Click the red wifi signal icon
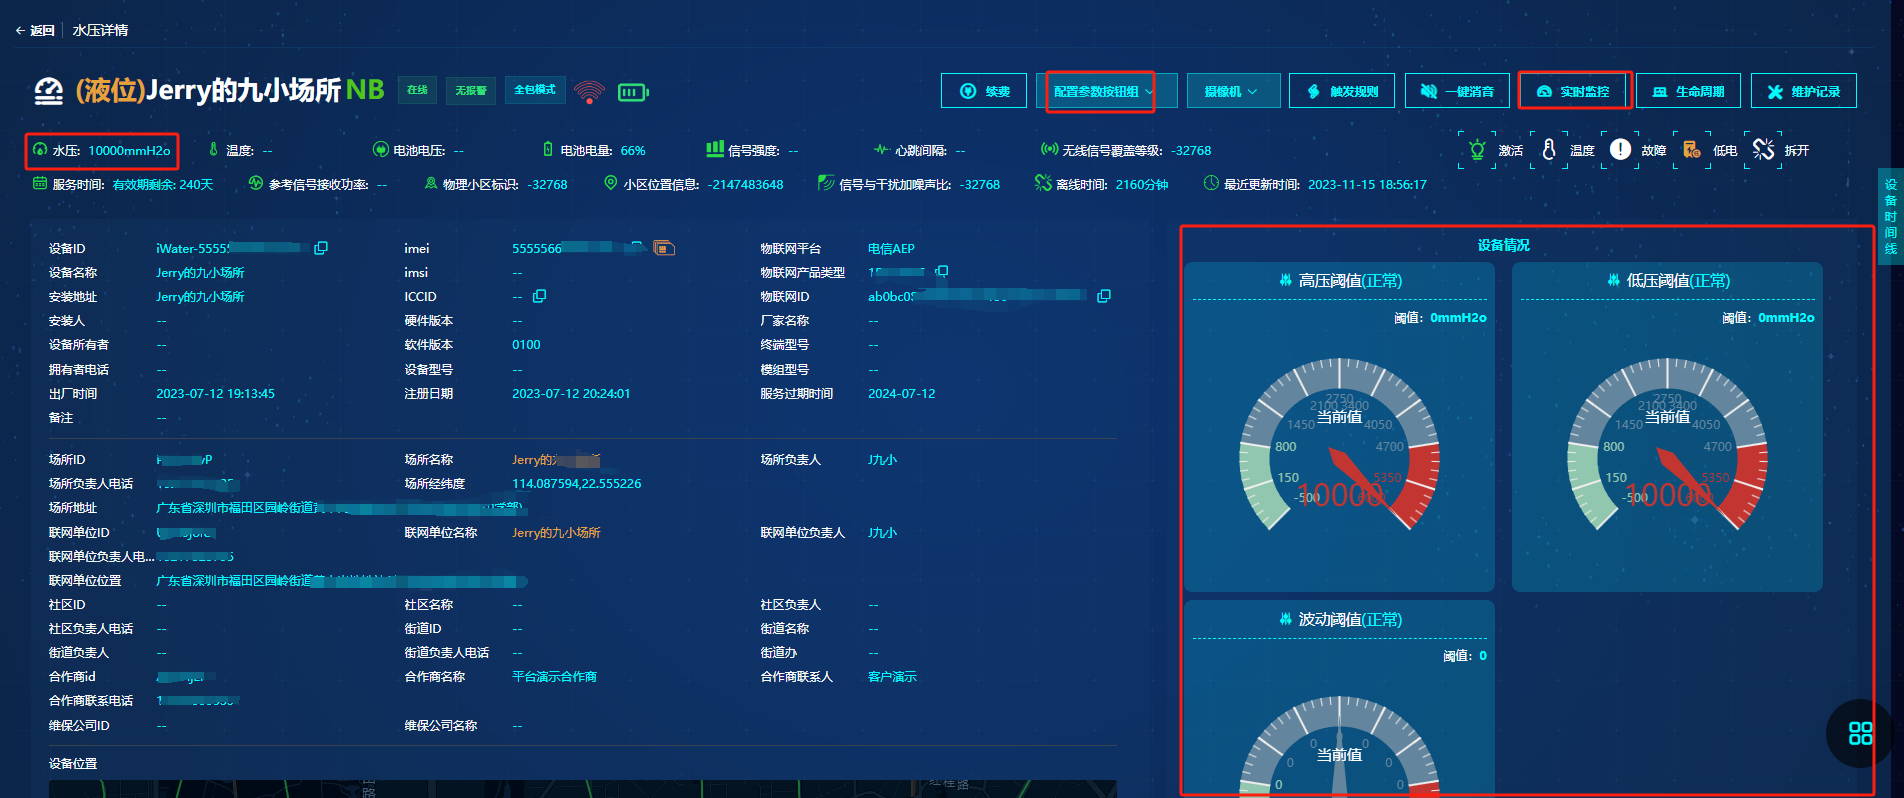1904x798 pixels. coord(590,92)
